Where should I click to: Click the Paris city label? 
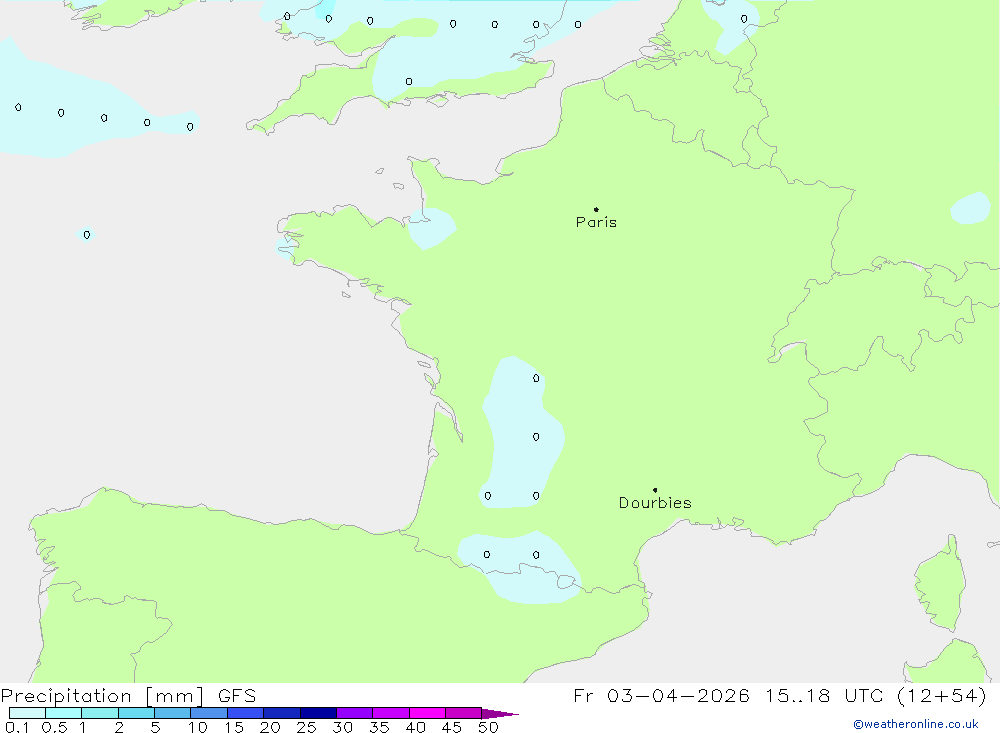tap(596, 223)
